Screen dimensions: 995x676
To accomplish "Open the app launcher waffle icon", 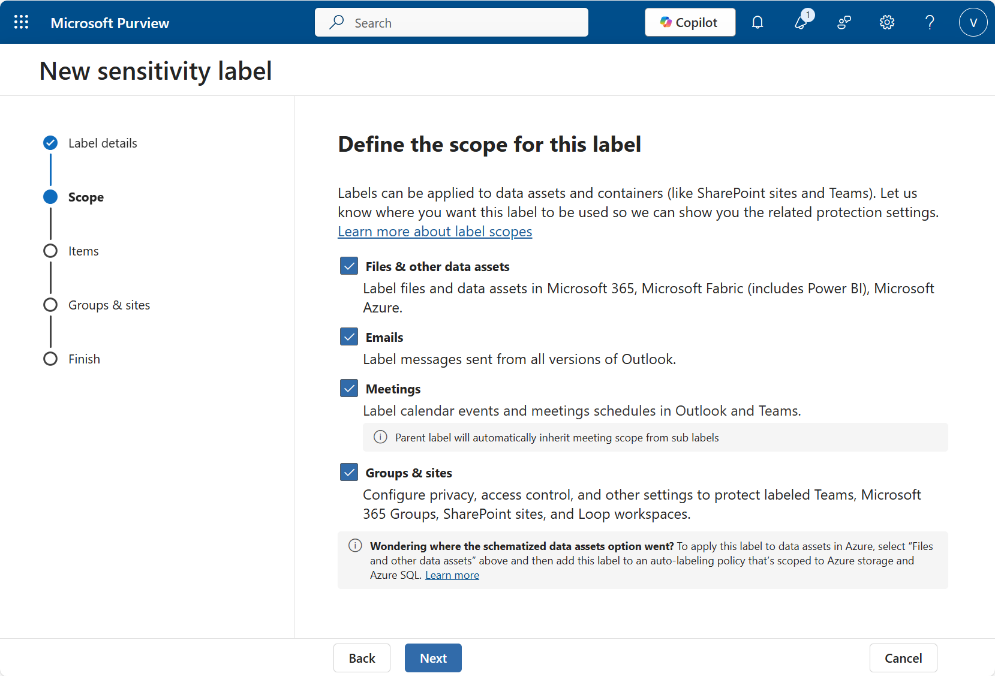I will click(21, 22).
